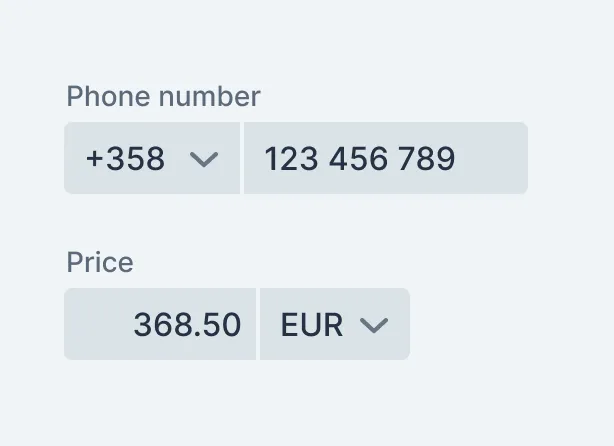The image size is (614, 446).
Task: Click the chevron icon beside +358
Action: click(204, 159)
